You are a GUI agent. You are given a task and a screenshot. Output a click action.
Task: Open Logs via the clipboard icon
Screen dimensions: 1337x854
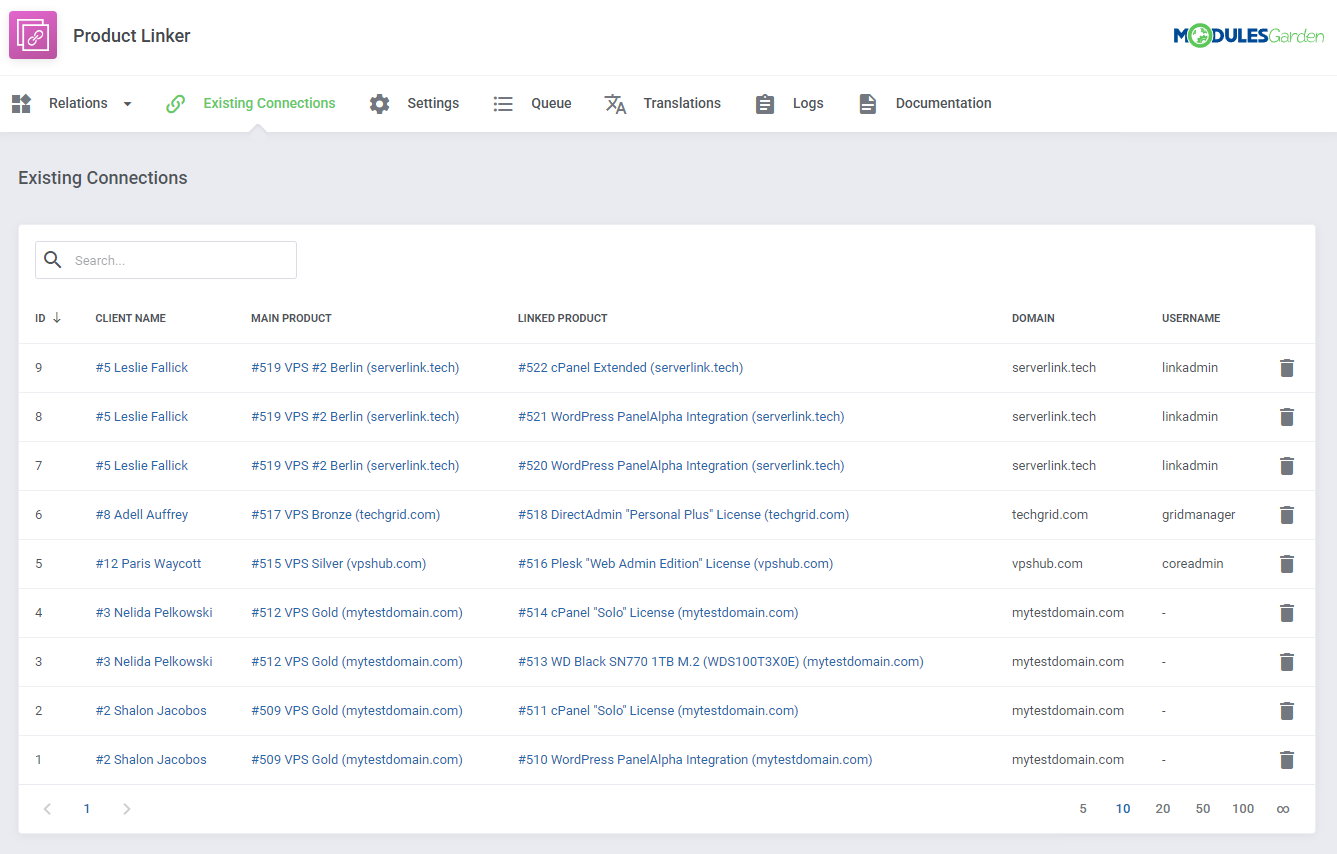[x=765, y=103]
